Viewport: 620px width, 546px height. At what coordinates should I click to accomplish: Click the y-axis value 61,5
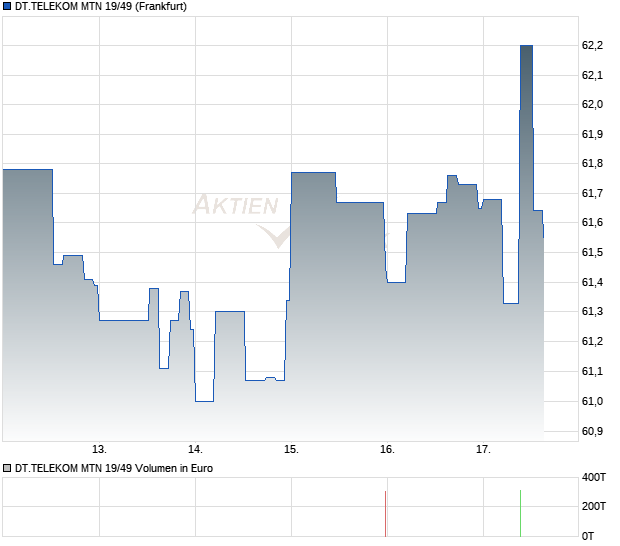pyautogui.click(x=592, y=252)
